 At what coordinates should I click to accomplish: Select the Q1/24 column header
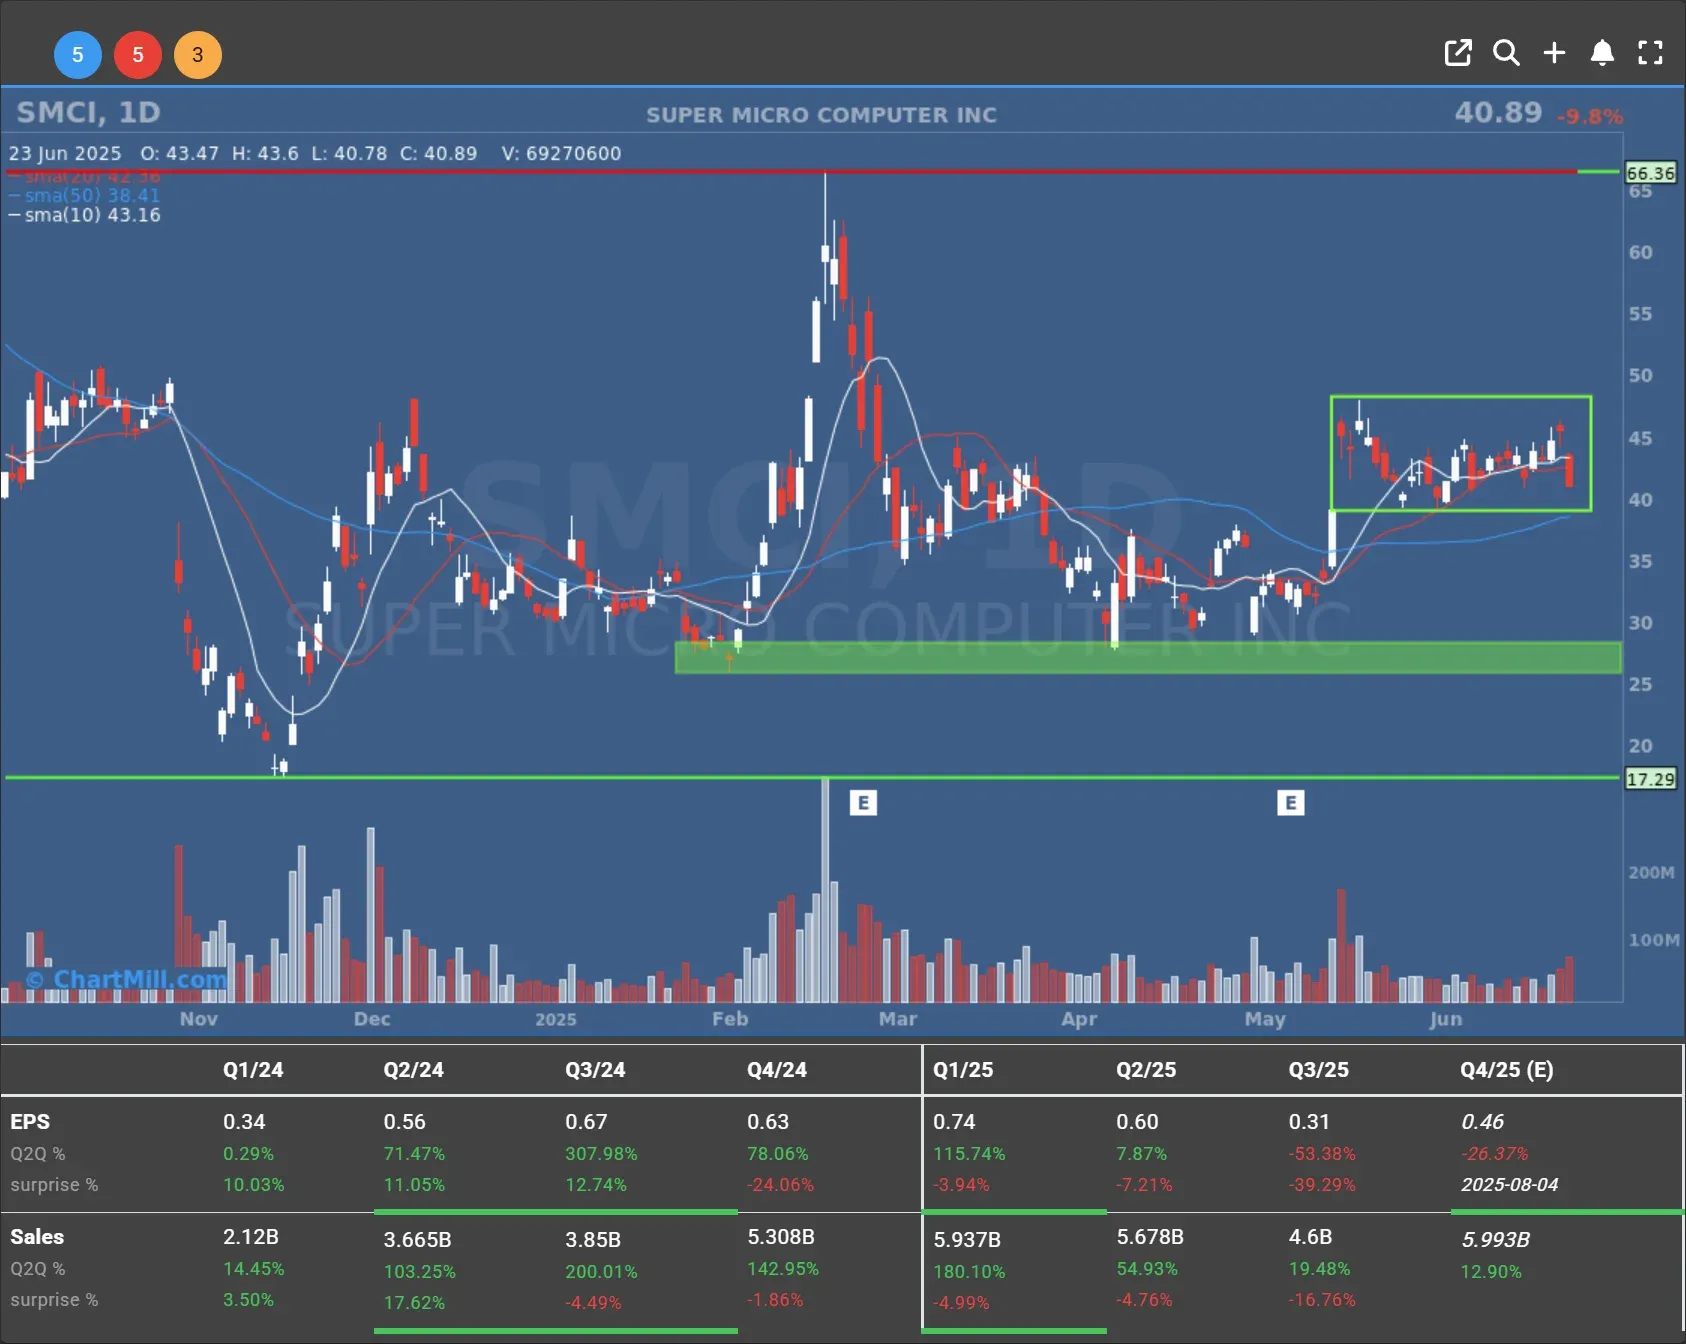coord(253,1069)
